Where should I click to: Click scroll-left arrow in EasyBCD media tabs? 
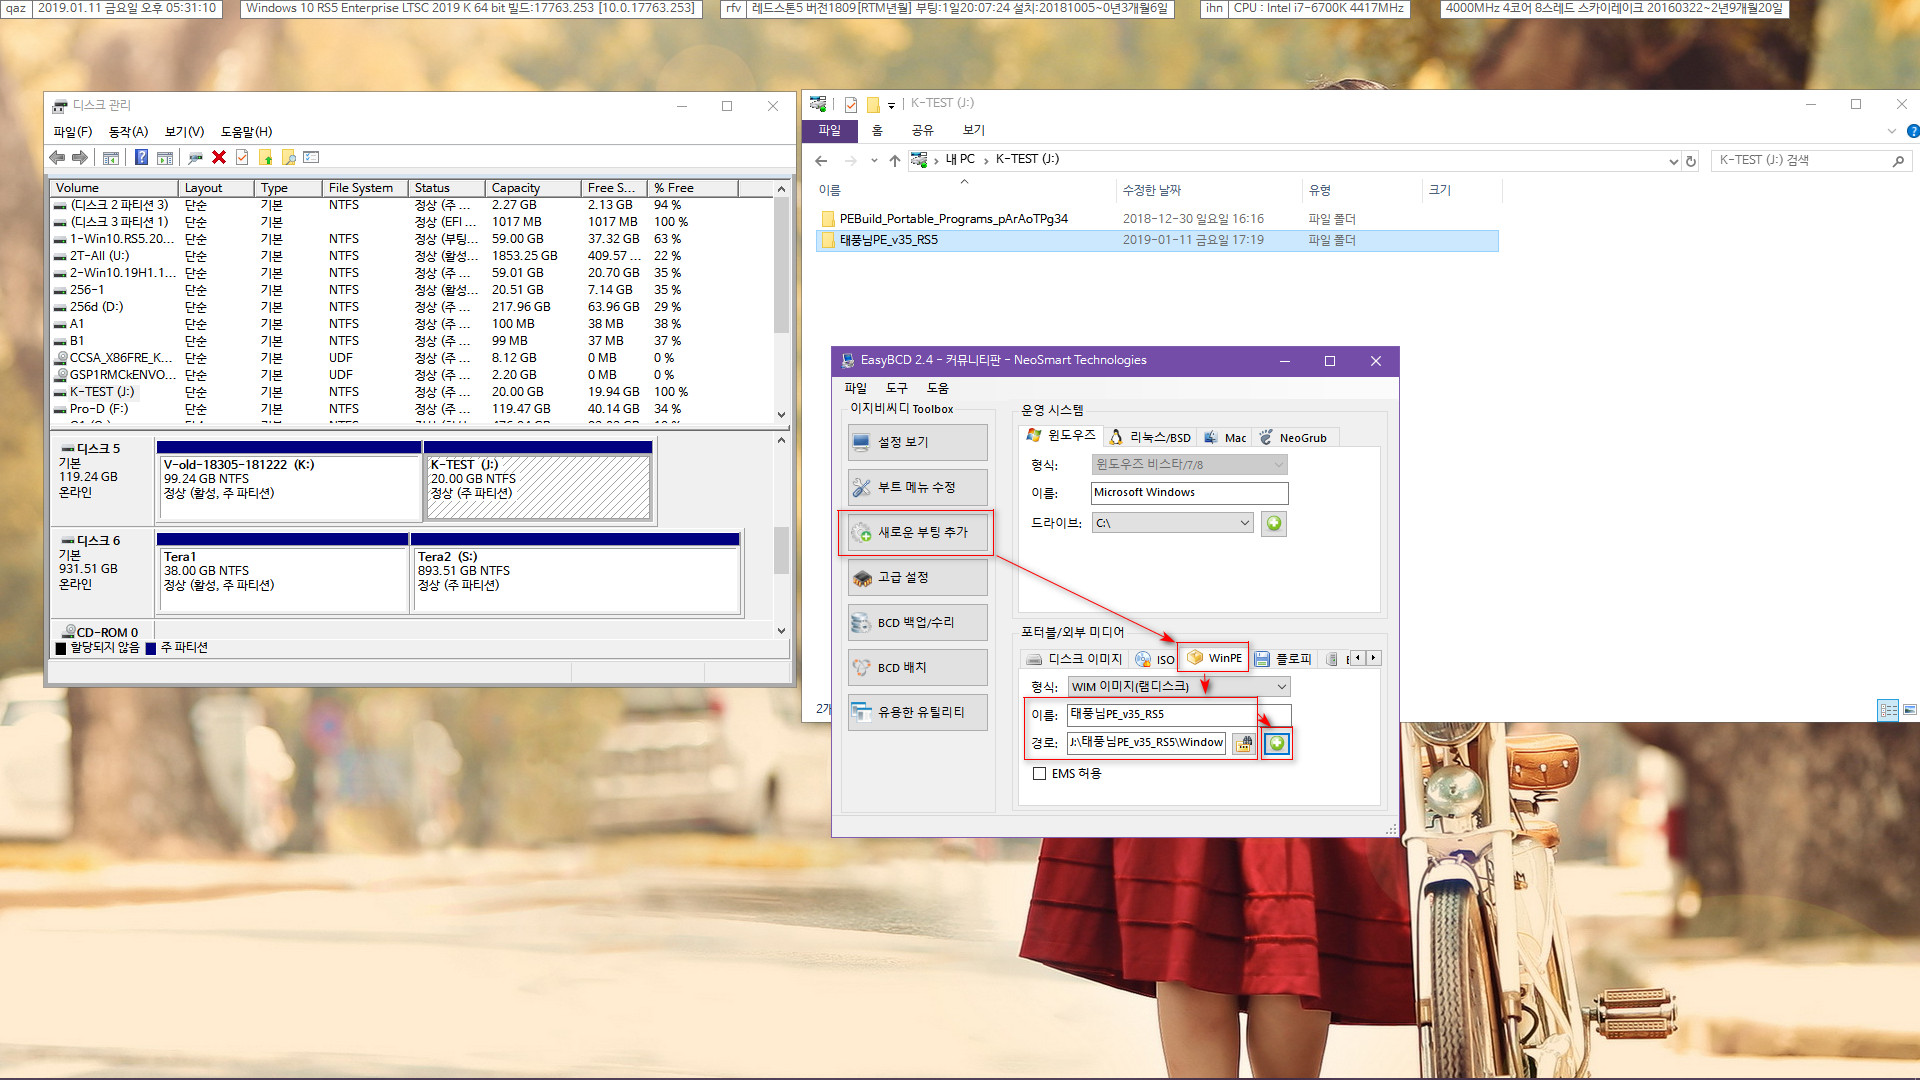pos(1358,658)
